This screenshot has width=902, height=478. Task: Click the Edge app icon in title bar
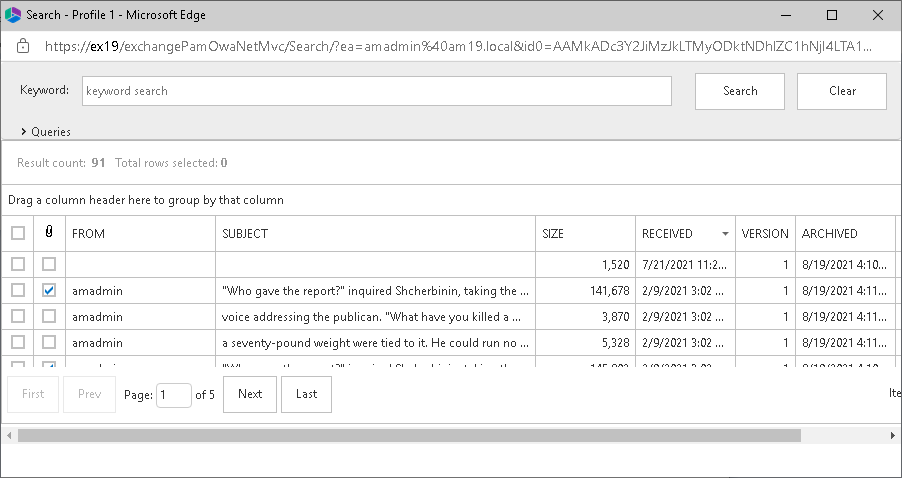tap(14, 15)
